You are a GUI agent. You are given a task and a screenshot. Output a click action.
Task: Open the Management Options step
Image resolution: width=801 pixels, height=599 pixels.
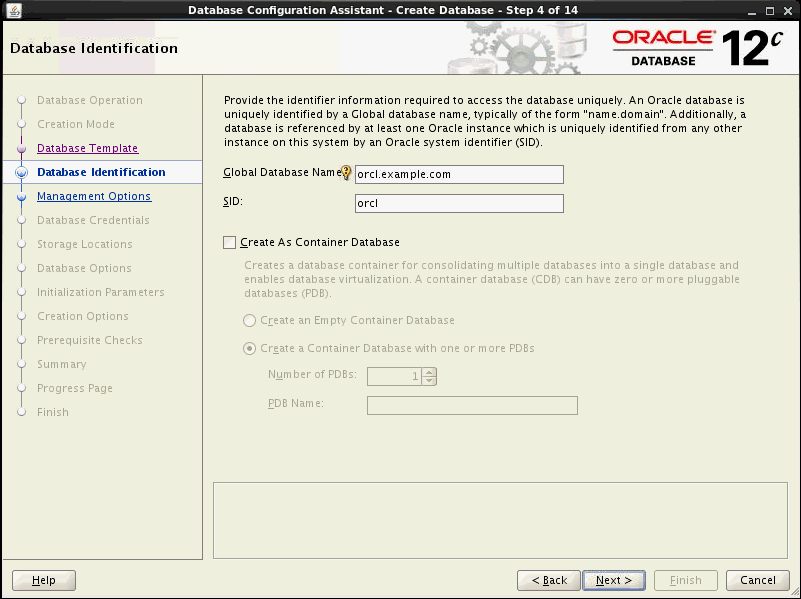(x=94, y=196)
